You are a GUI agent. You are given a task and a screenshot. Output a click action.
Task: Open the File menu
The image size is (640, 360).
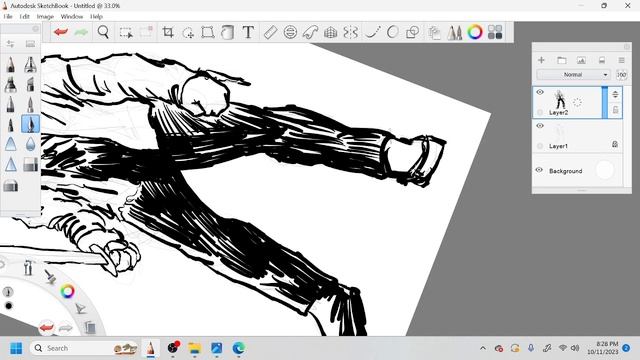point(8,17)
